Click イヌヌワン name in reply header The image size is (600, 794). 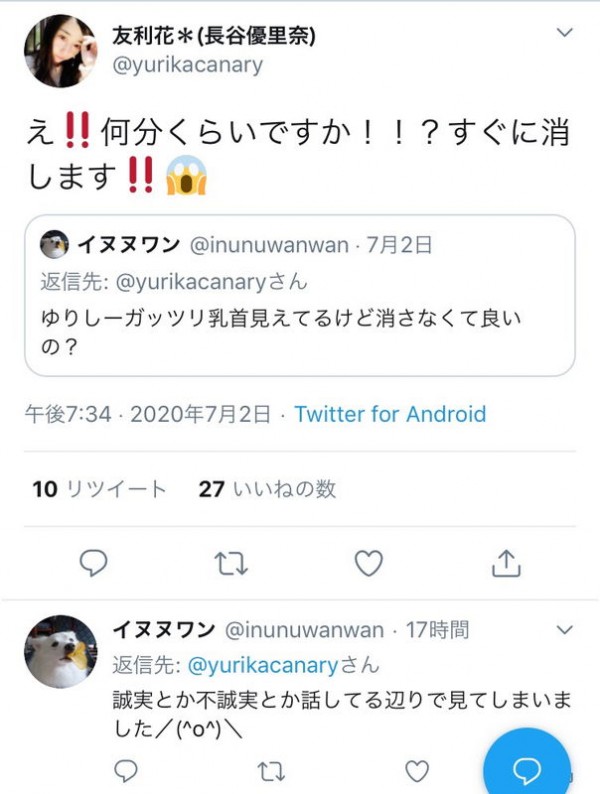(x=164, y=629)
